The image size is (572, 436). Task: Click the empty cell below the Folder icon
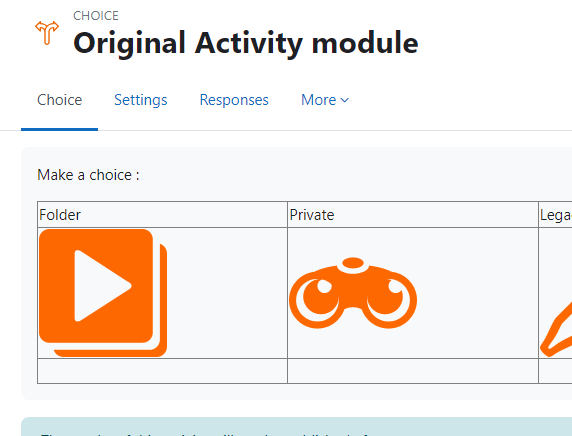(x=162, y=371)
